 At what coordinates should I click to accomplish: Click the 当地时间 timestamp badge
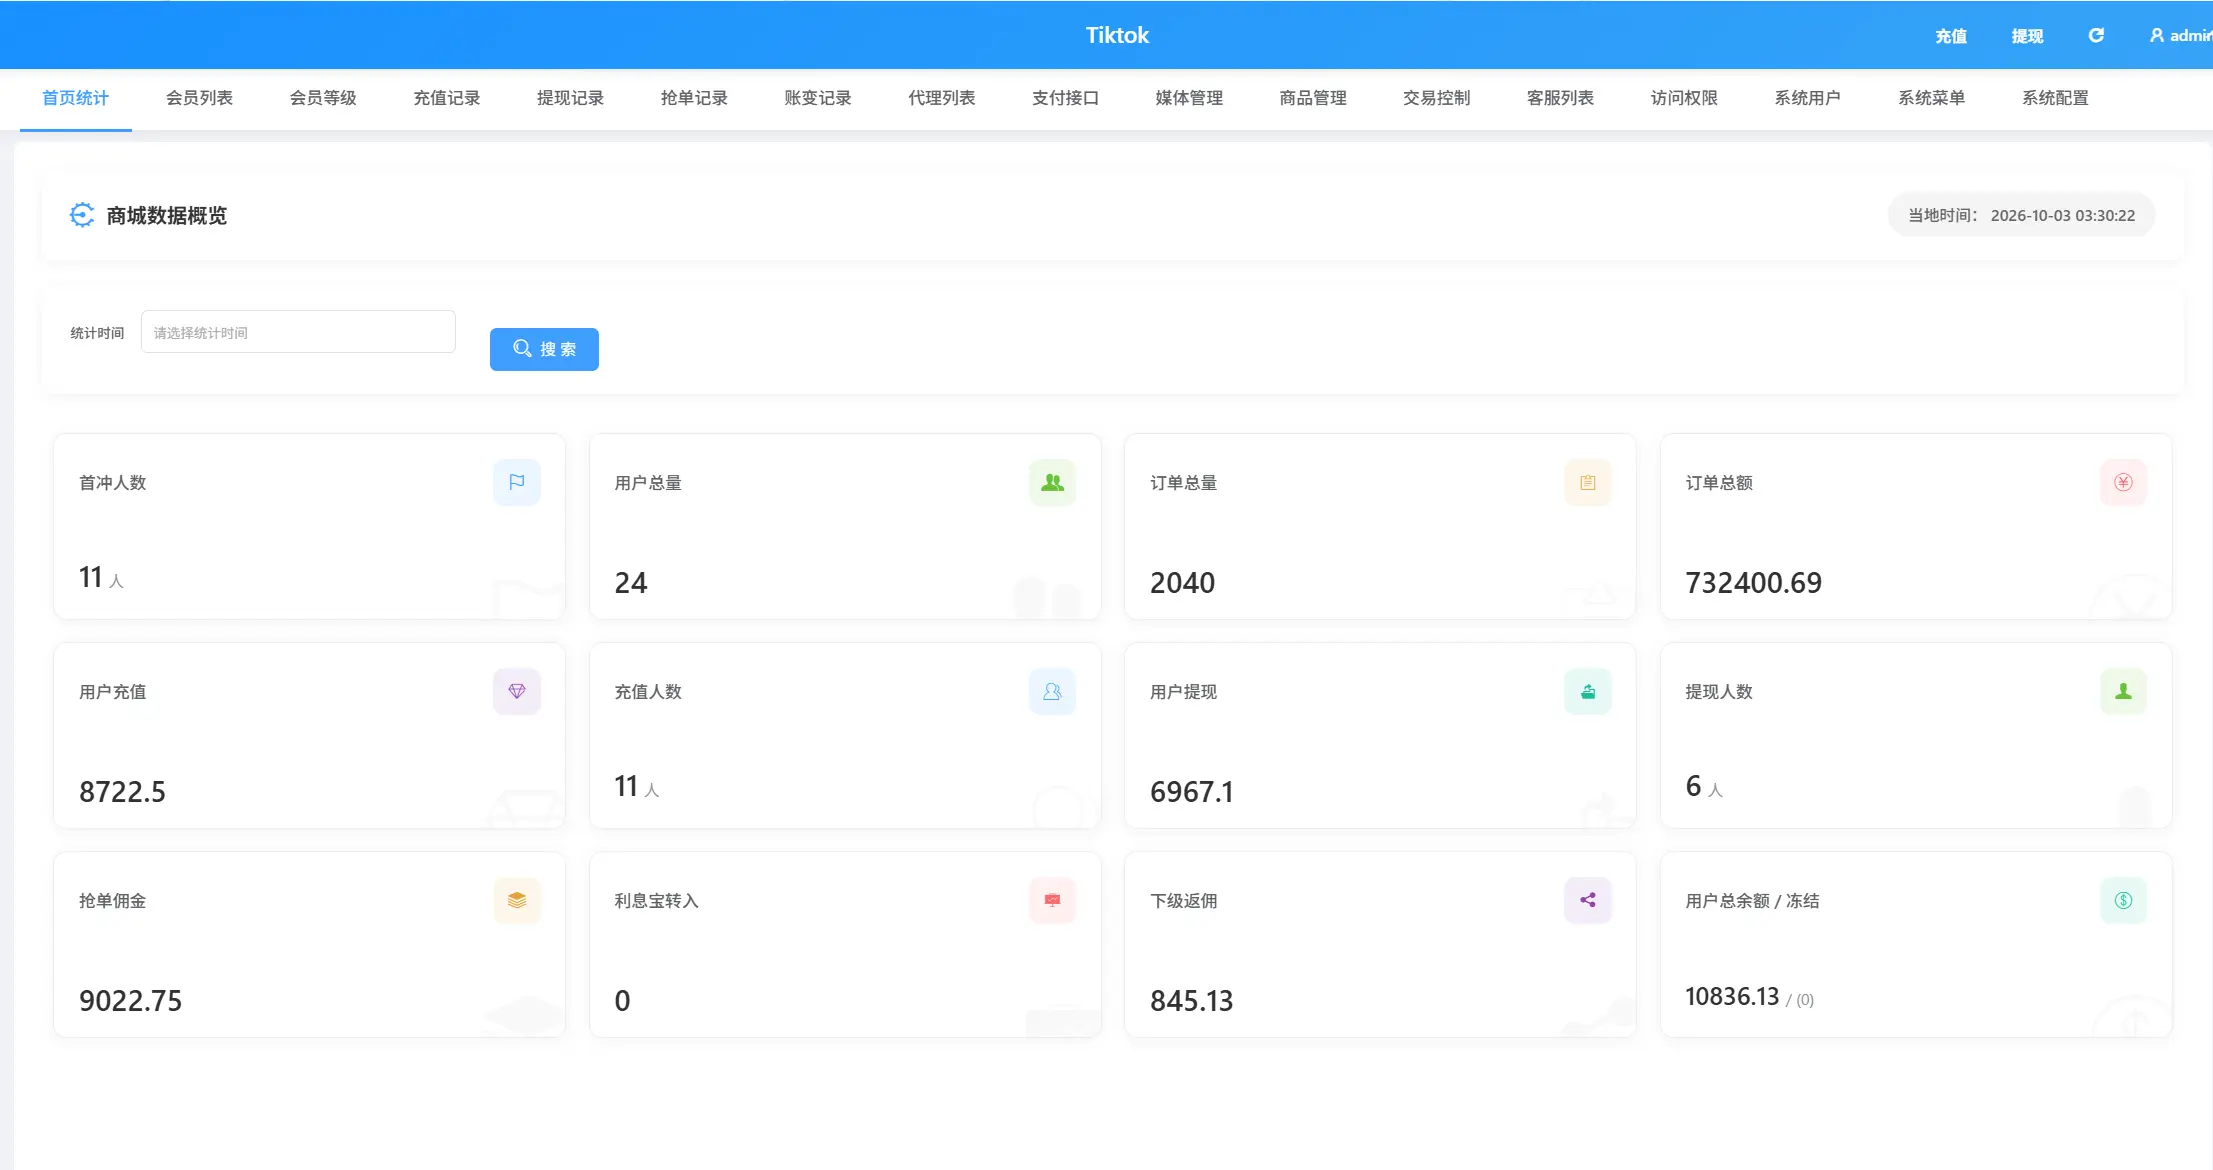2021,215
